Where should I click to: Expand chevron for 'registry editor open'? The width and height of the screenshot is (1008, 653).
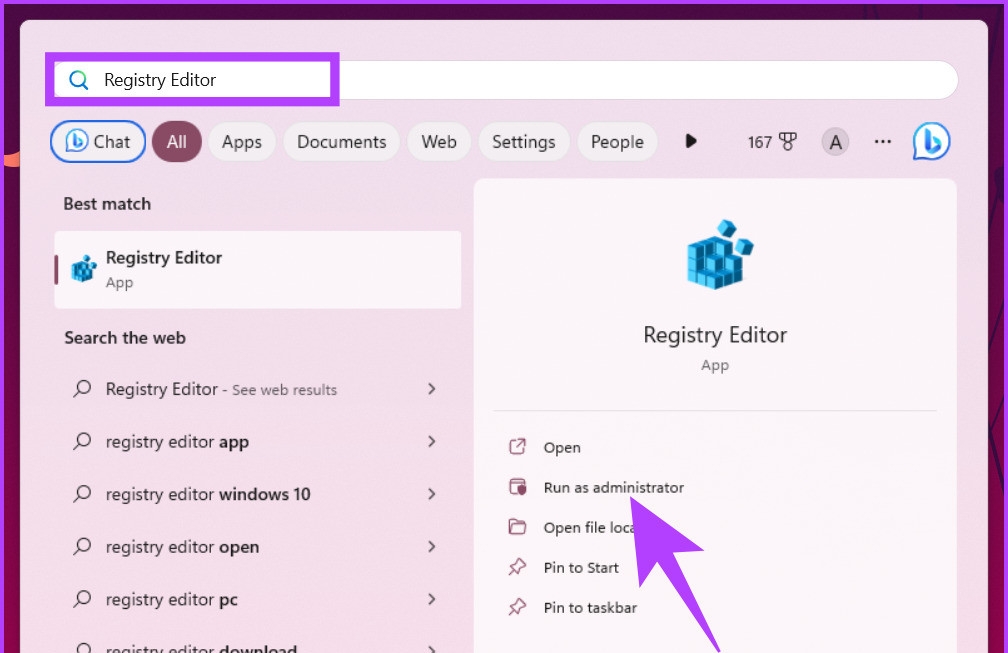tap(431, 547)
